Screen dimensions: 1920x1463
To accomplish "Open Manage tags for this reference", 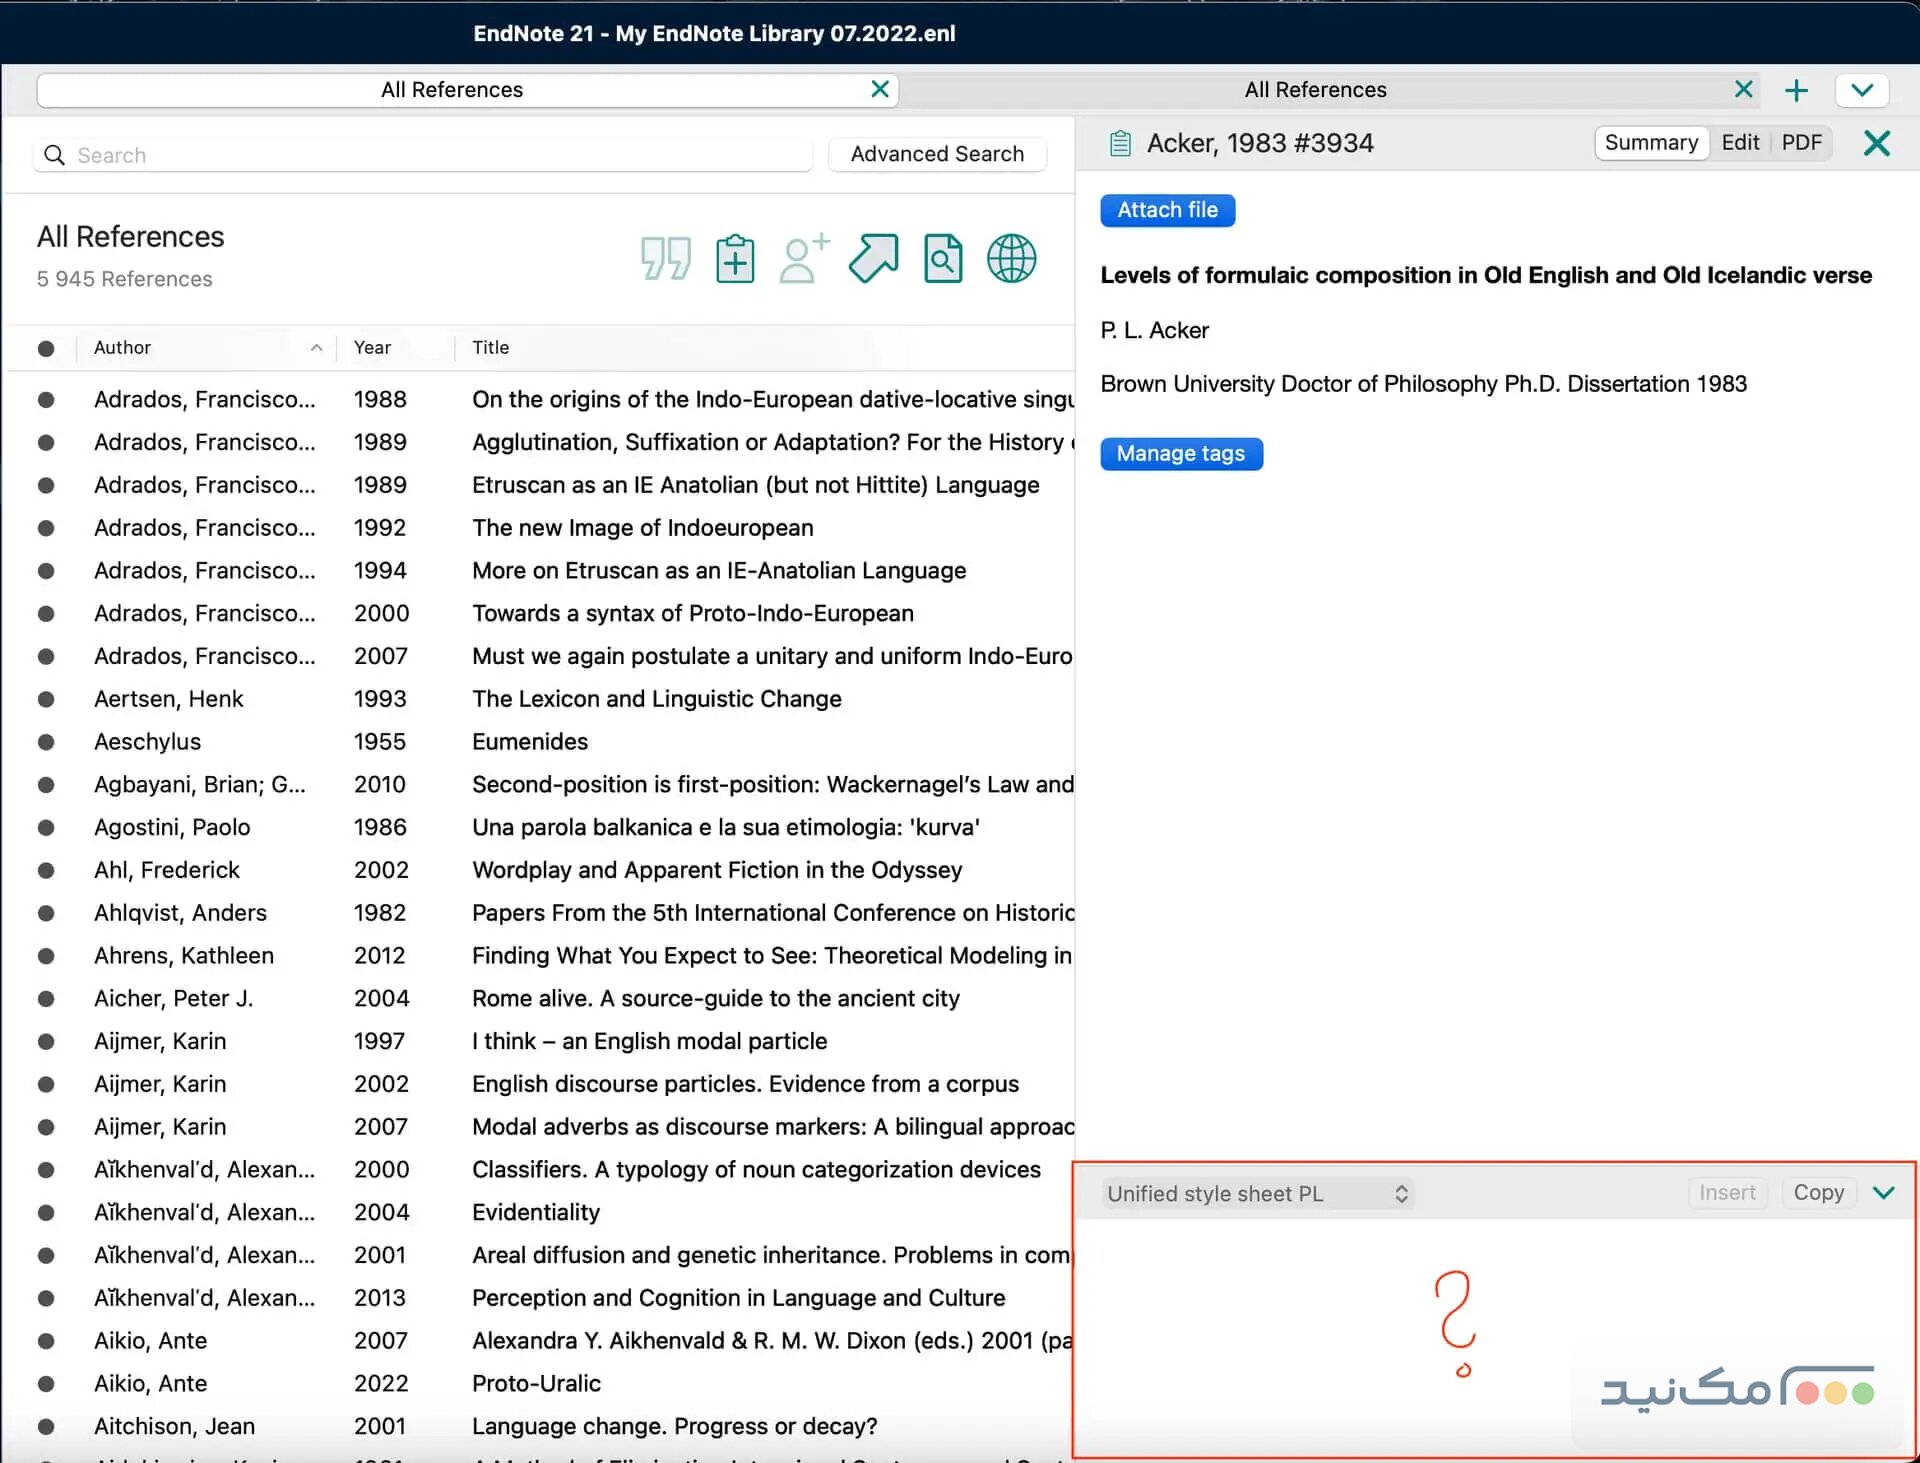I will (x=1181, y=453).
